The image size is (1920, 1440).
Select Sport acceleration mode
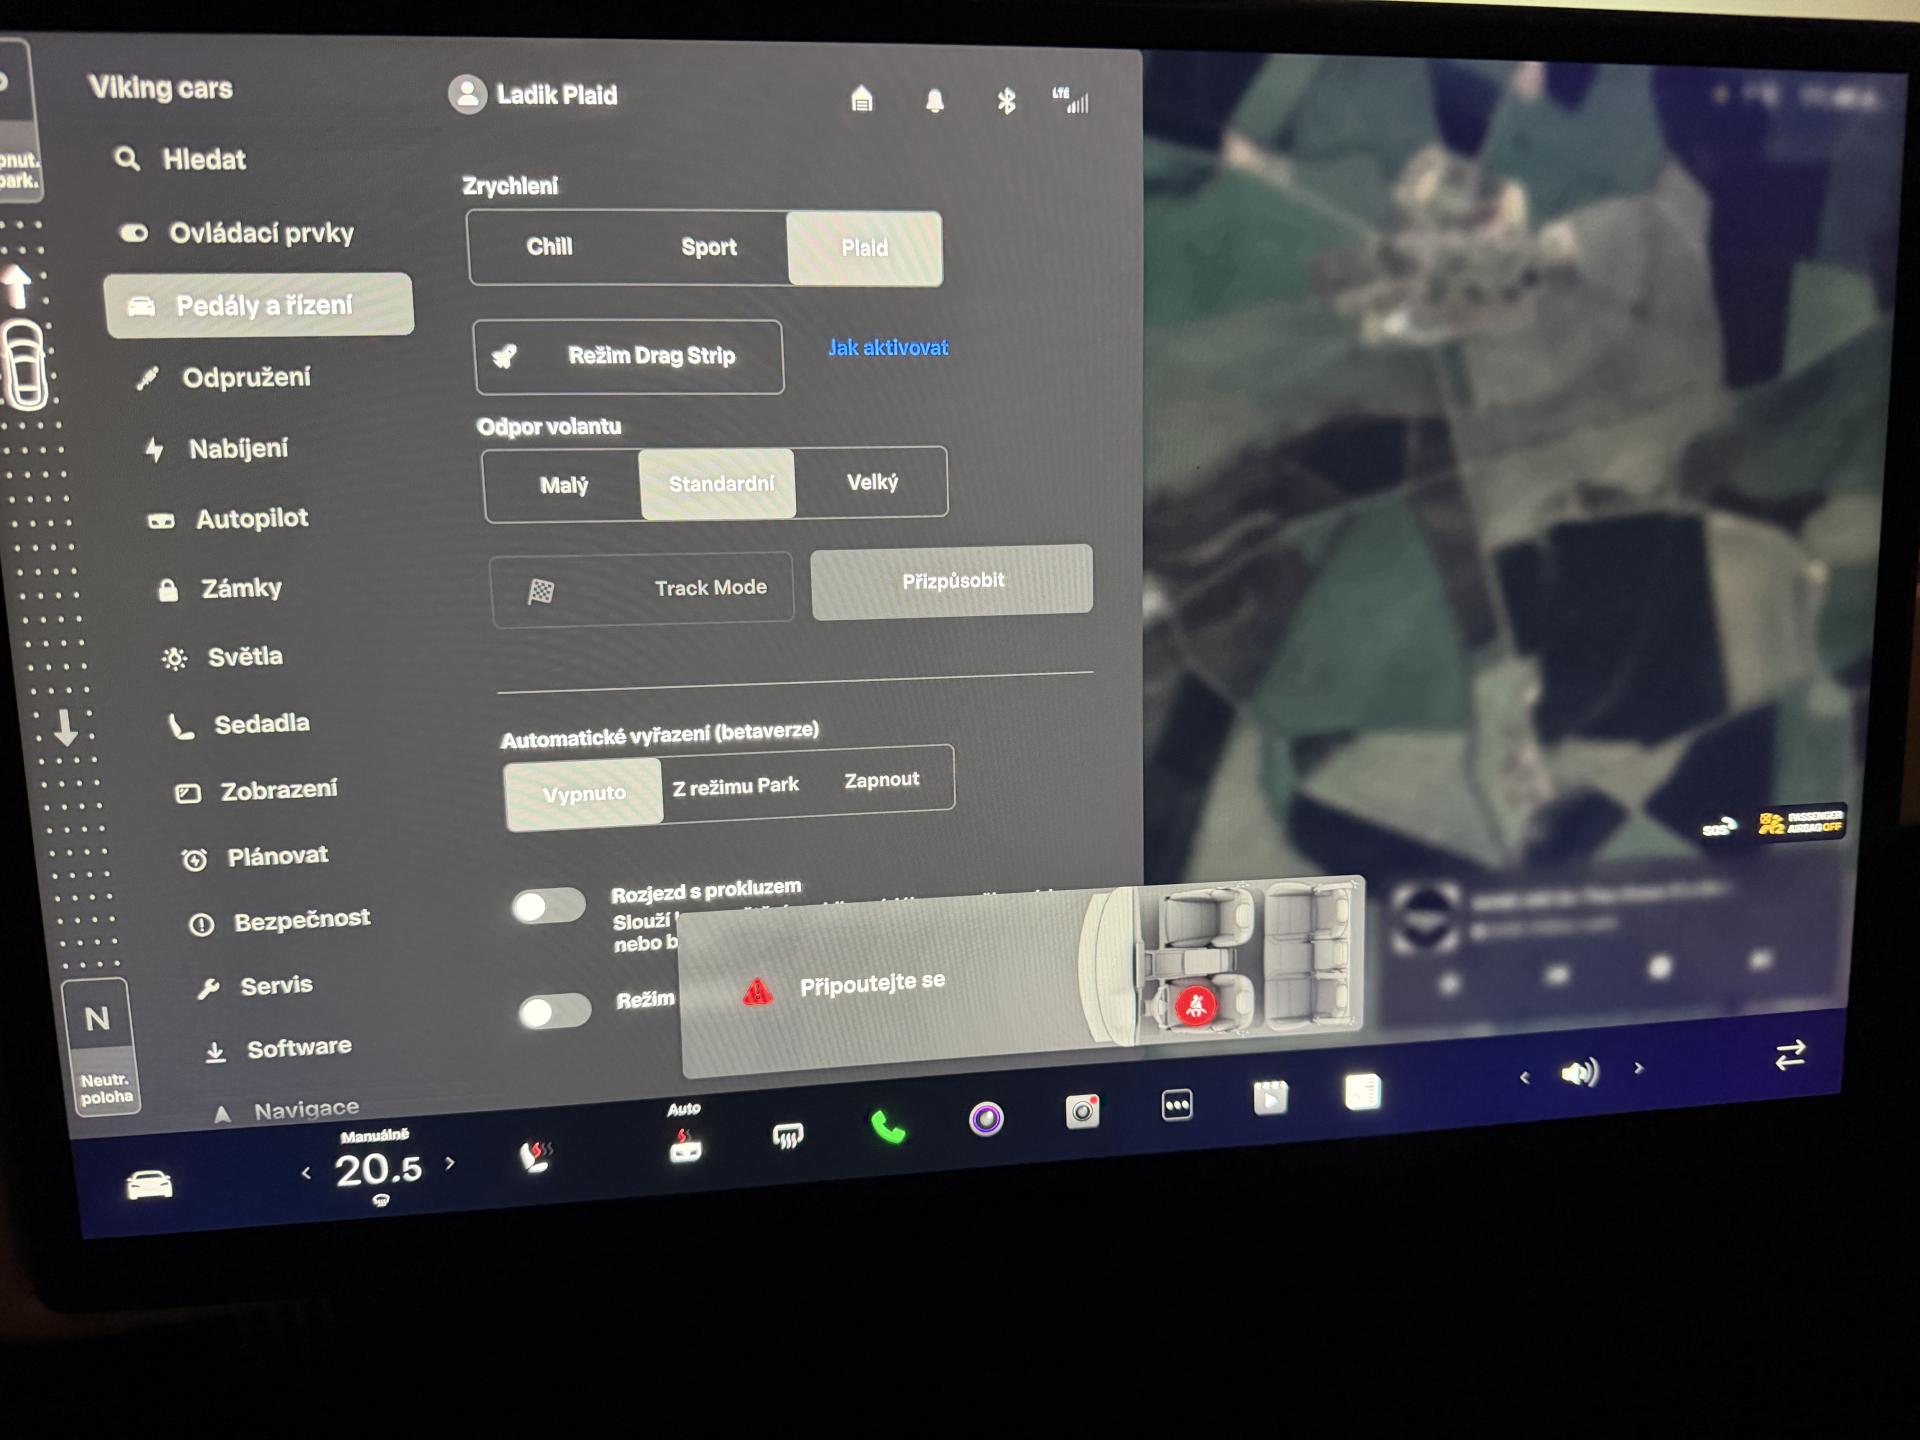(x=709, y=247)
